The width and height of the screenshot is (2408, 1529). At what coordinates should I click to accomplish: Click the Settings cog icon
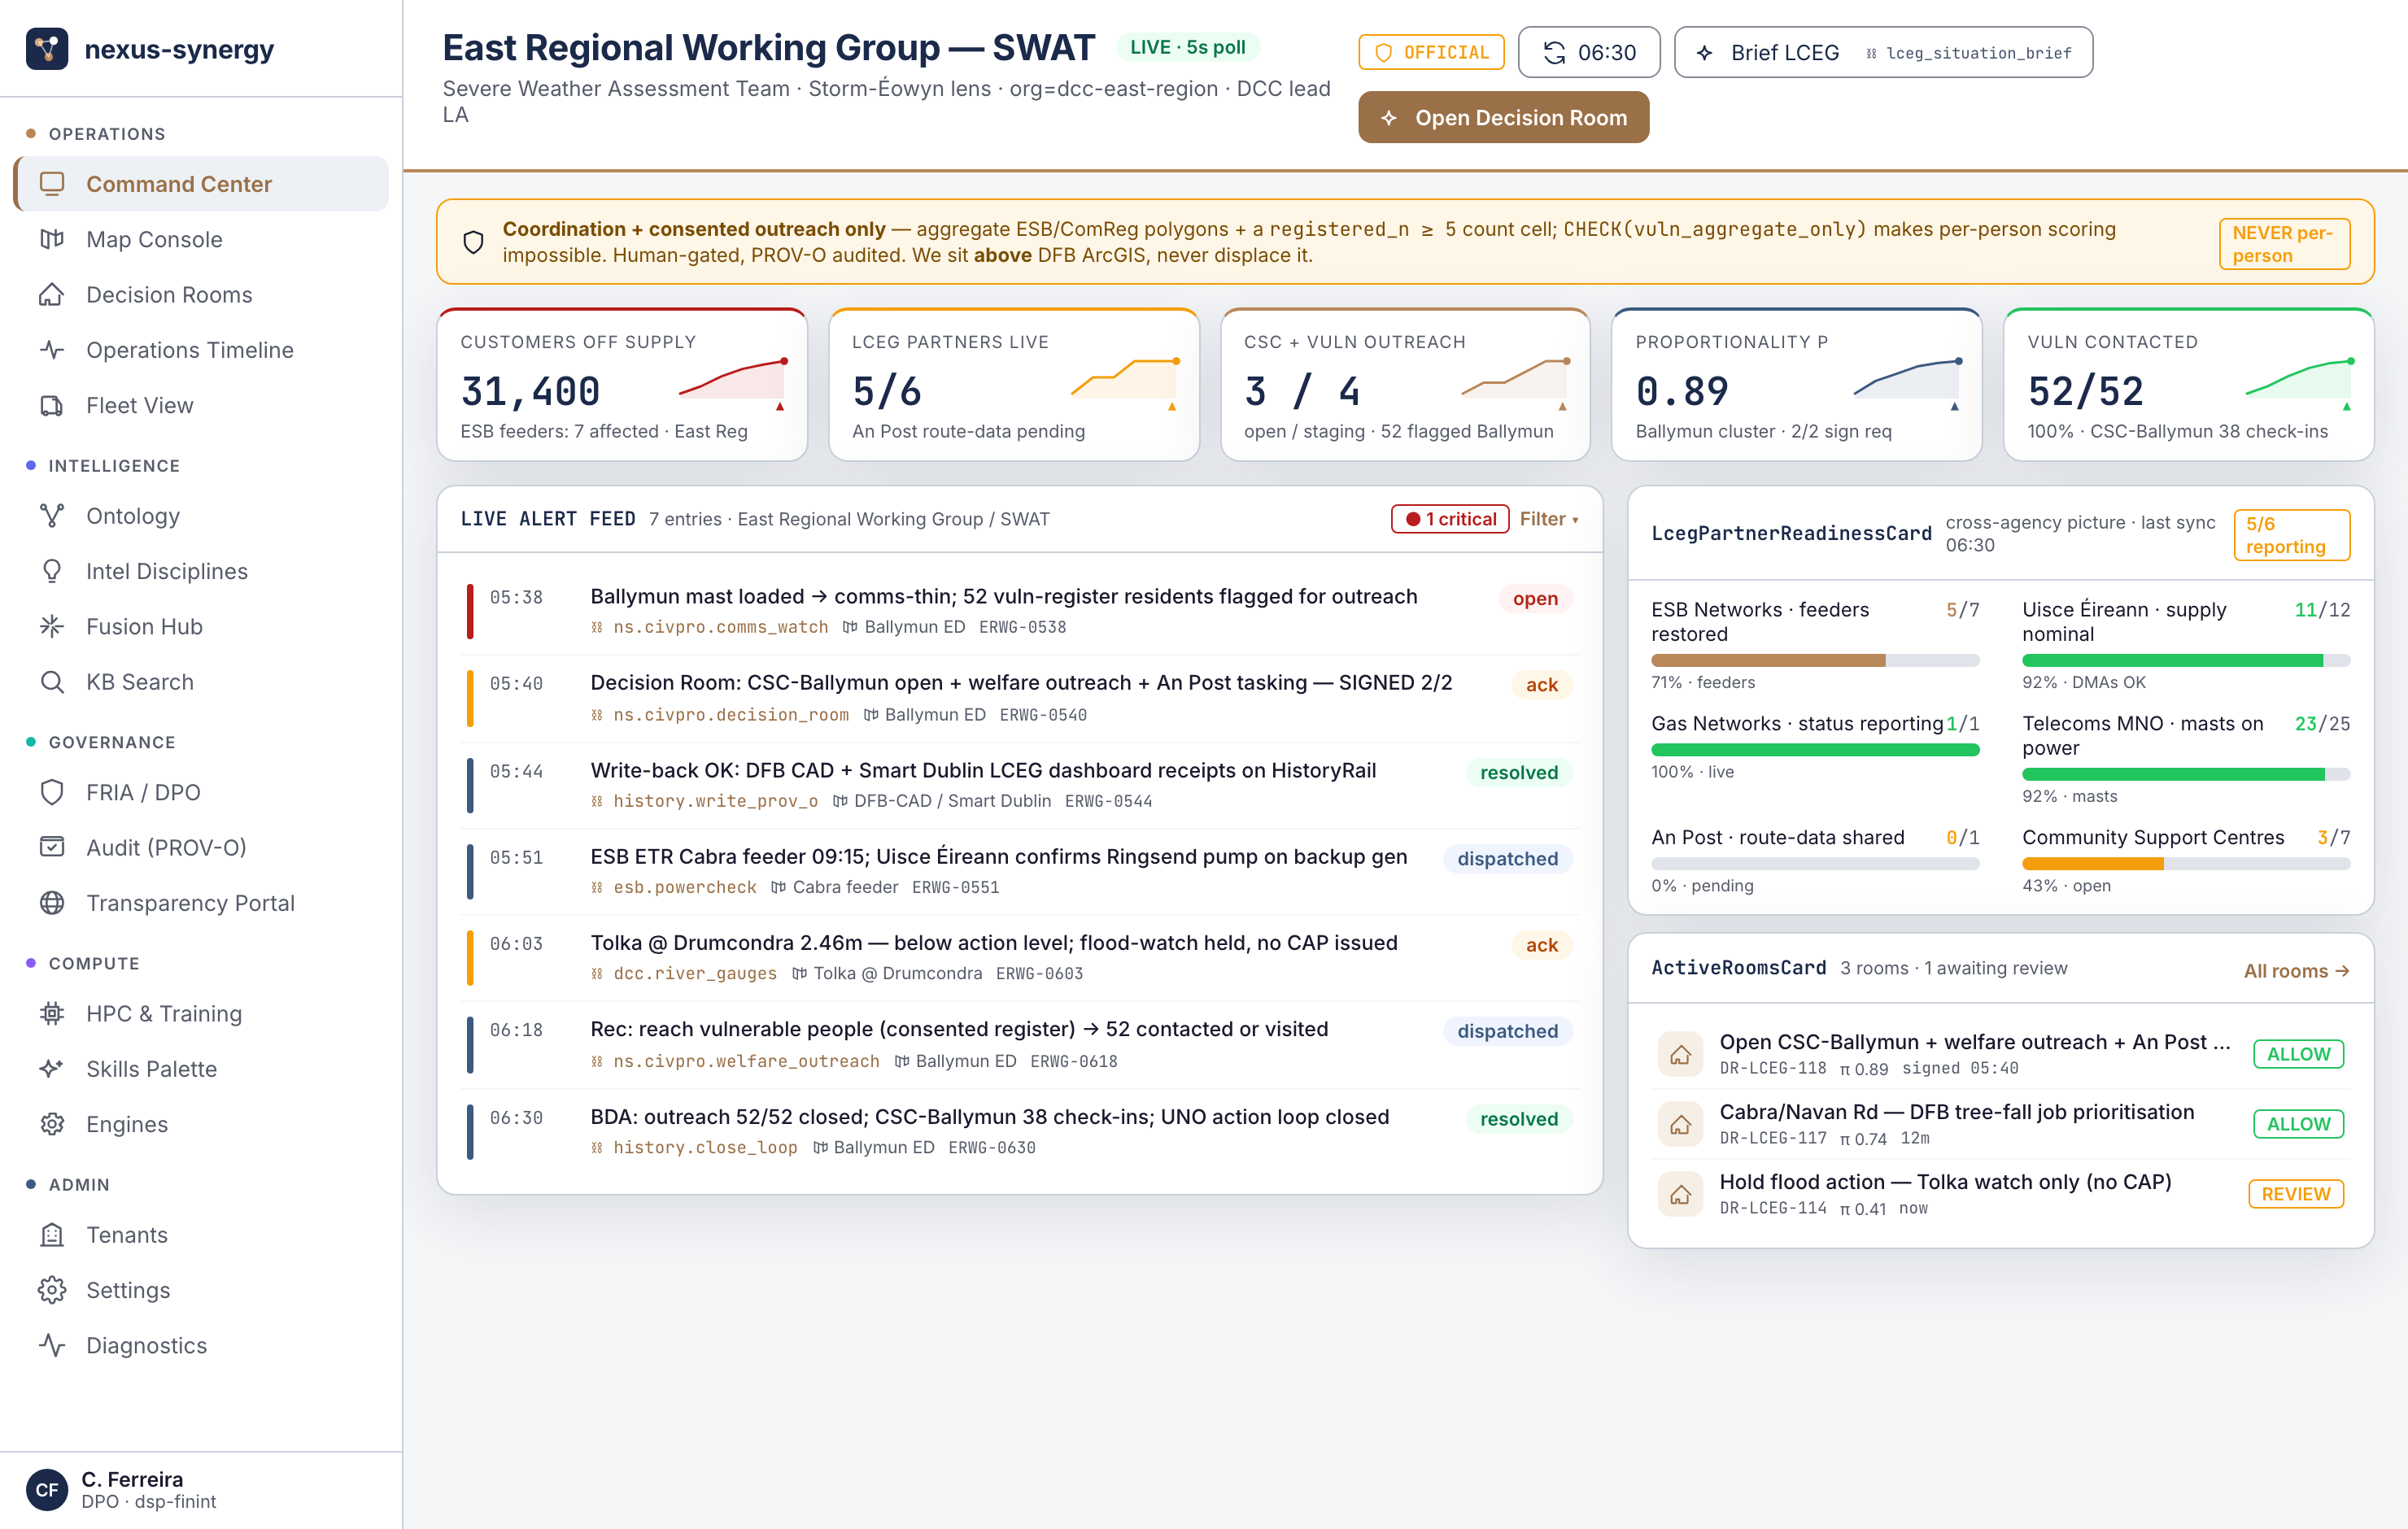[x=52, y=1290]
